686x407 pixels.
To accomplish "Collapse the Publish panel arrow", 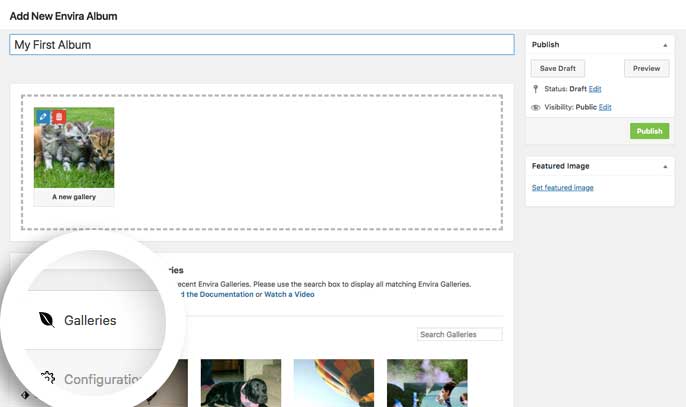I will point(665,45).
